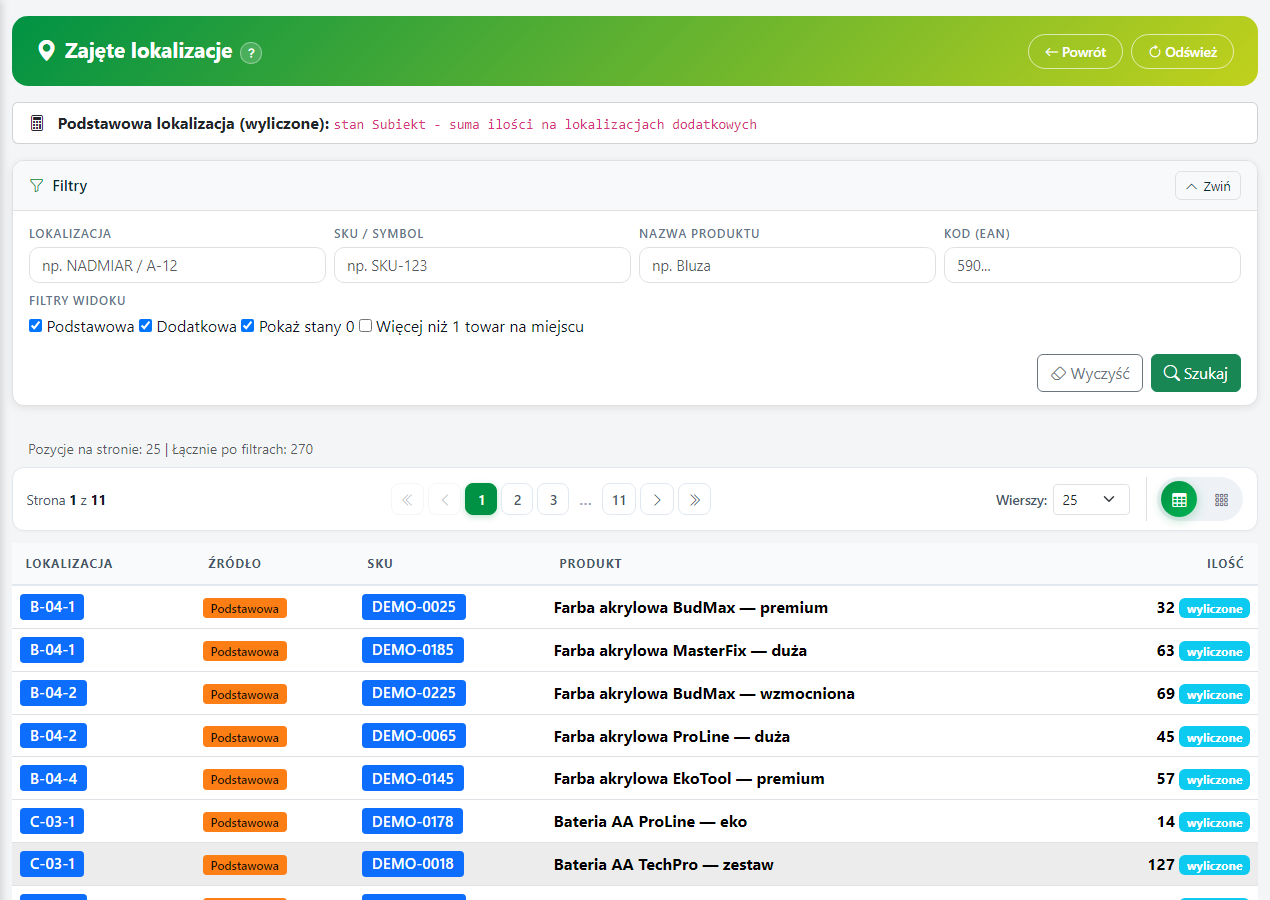Image resolution: width=1270 pixels, height=900 pixels.
Task: Focus the Nazwa produktu filter field
Action: 787,266
